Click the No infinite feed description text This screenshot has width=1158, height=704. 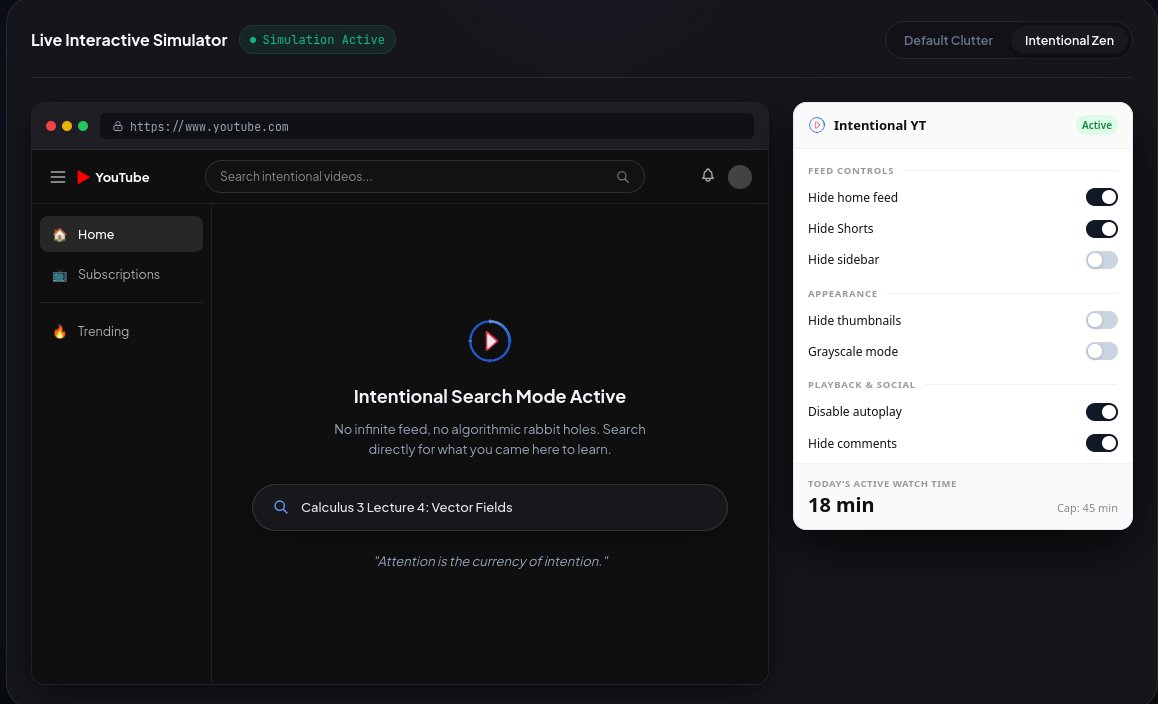pyautogui.click(x=490, y=440)
